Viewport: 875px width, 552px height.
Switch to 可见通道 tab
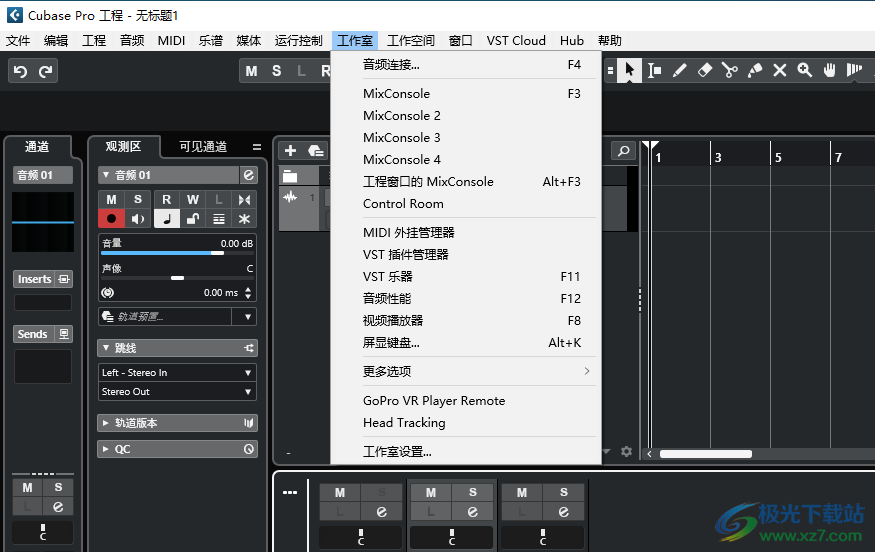(203, 147)
